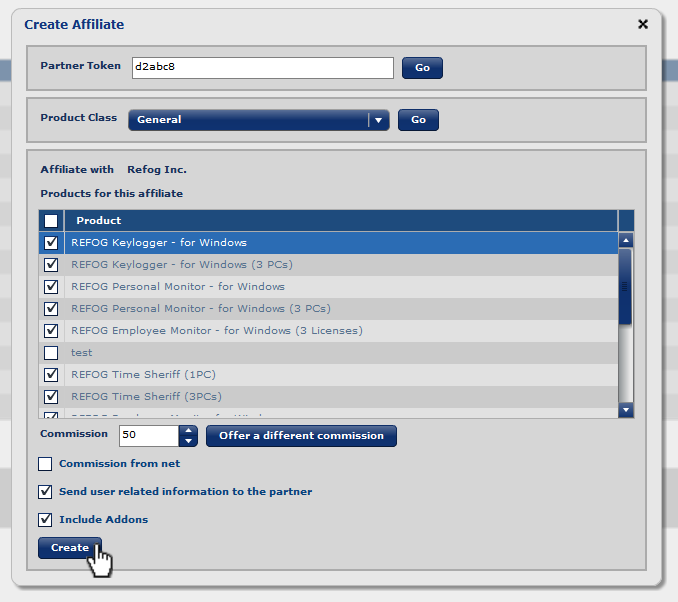Screen dimensions: 678x602
Task: Uncheck REFOG Personal Monitor - for Windows (3 PCs)
Action: coord(51,309)
